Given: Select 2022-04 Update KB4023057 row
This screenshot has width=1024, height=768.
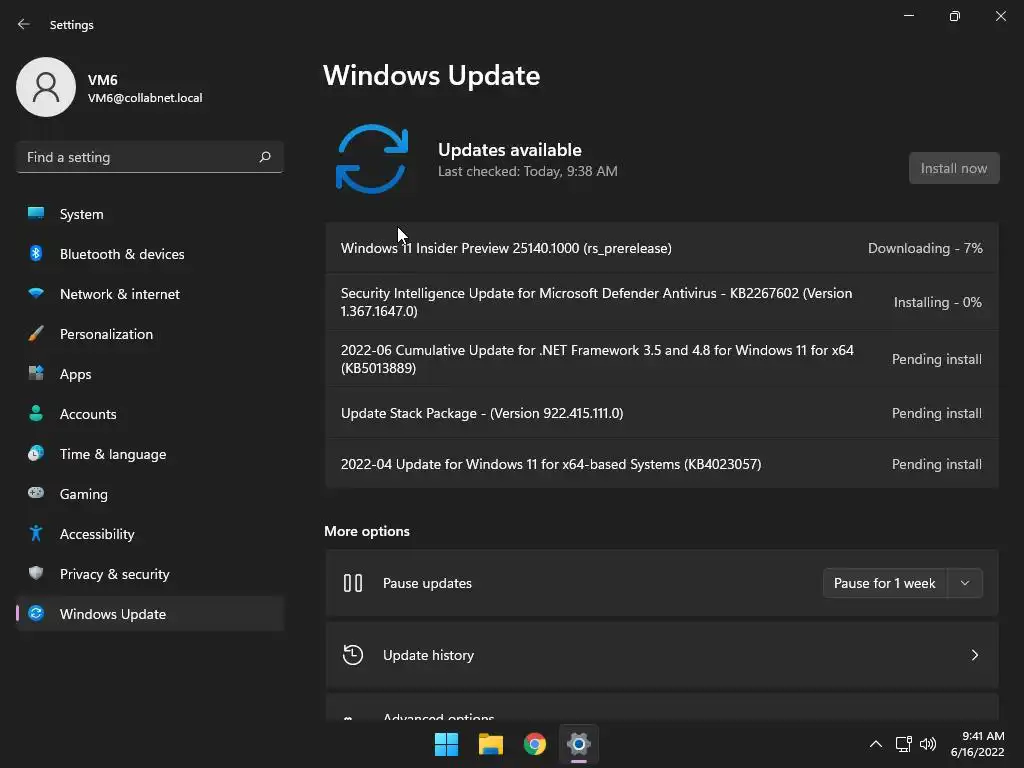Looking at the screenshot, I should click(x=662, y=464).
